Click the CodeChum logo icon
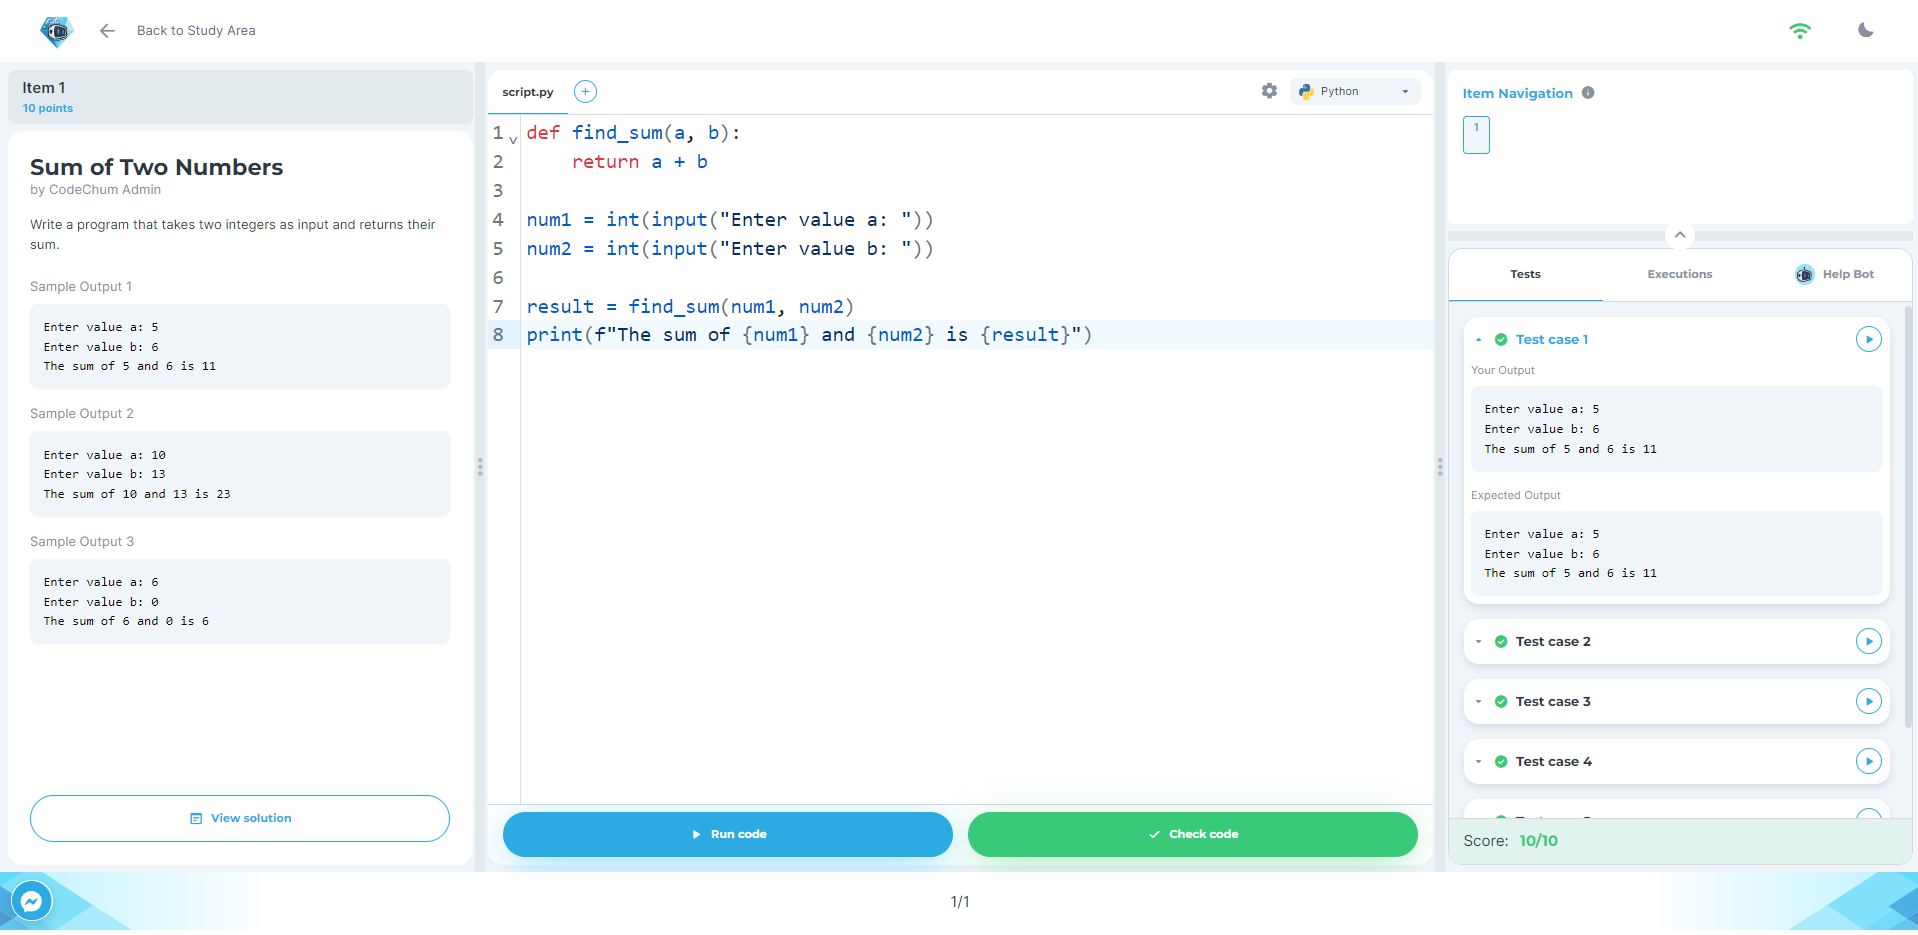This screenshot has width=1918, height=935. click(x=57, y=31)
